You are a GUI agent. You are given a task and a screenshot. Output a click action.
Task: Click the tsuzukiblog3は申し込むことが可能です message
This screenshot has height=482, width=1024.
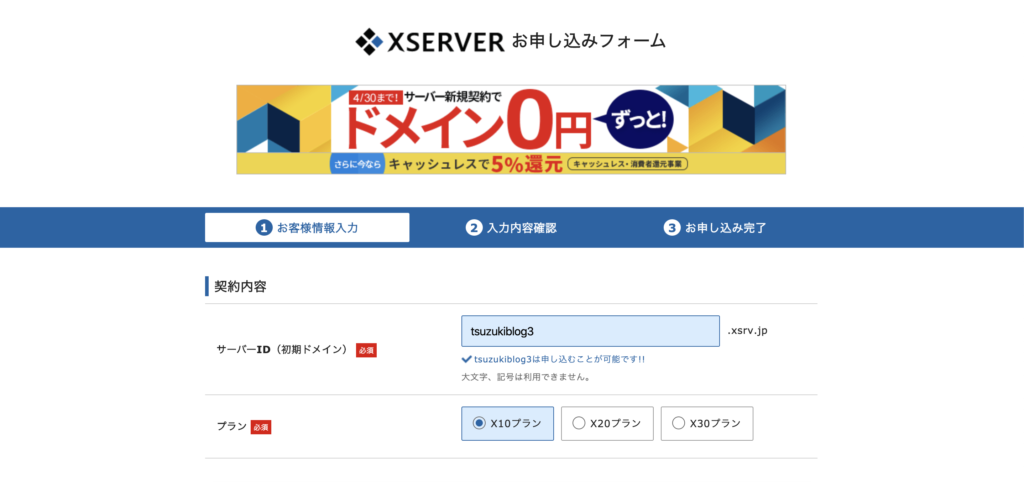point(559,359)
